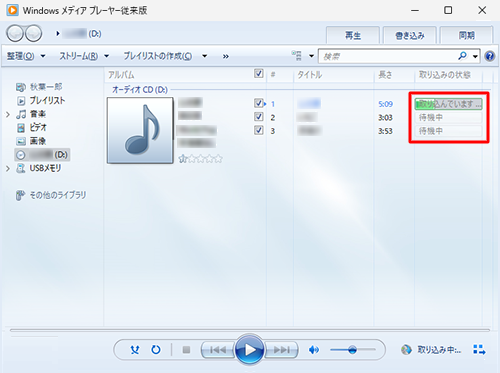500x373 pixels.
Task: Click the Back navigation button
Action: [15, 33]
